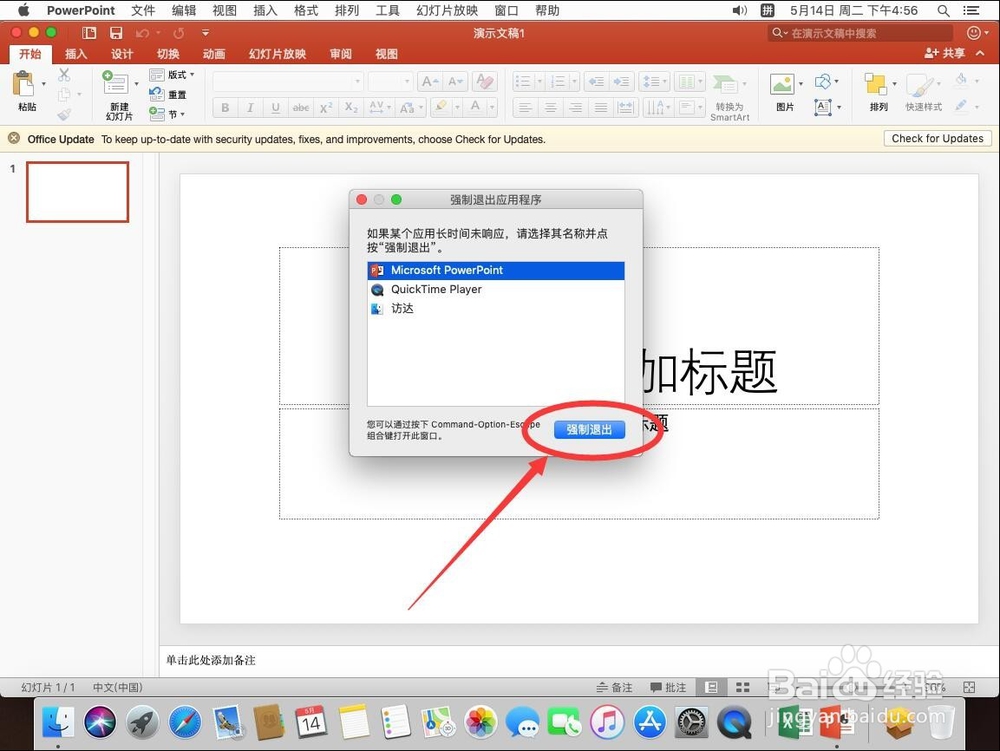Open the 文件 (File) menu
Screen dimensions: 1000x751
click(143, 10)
